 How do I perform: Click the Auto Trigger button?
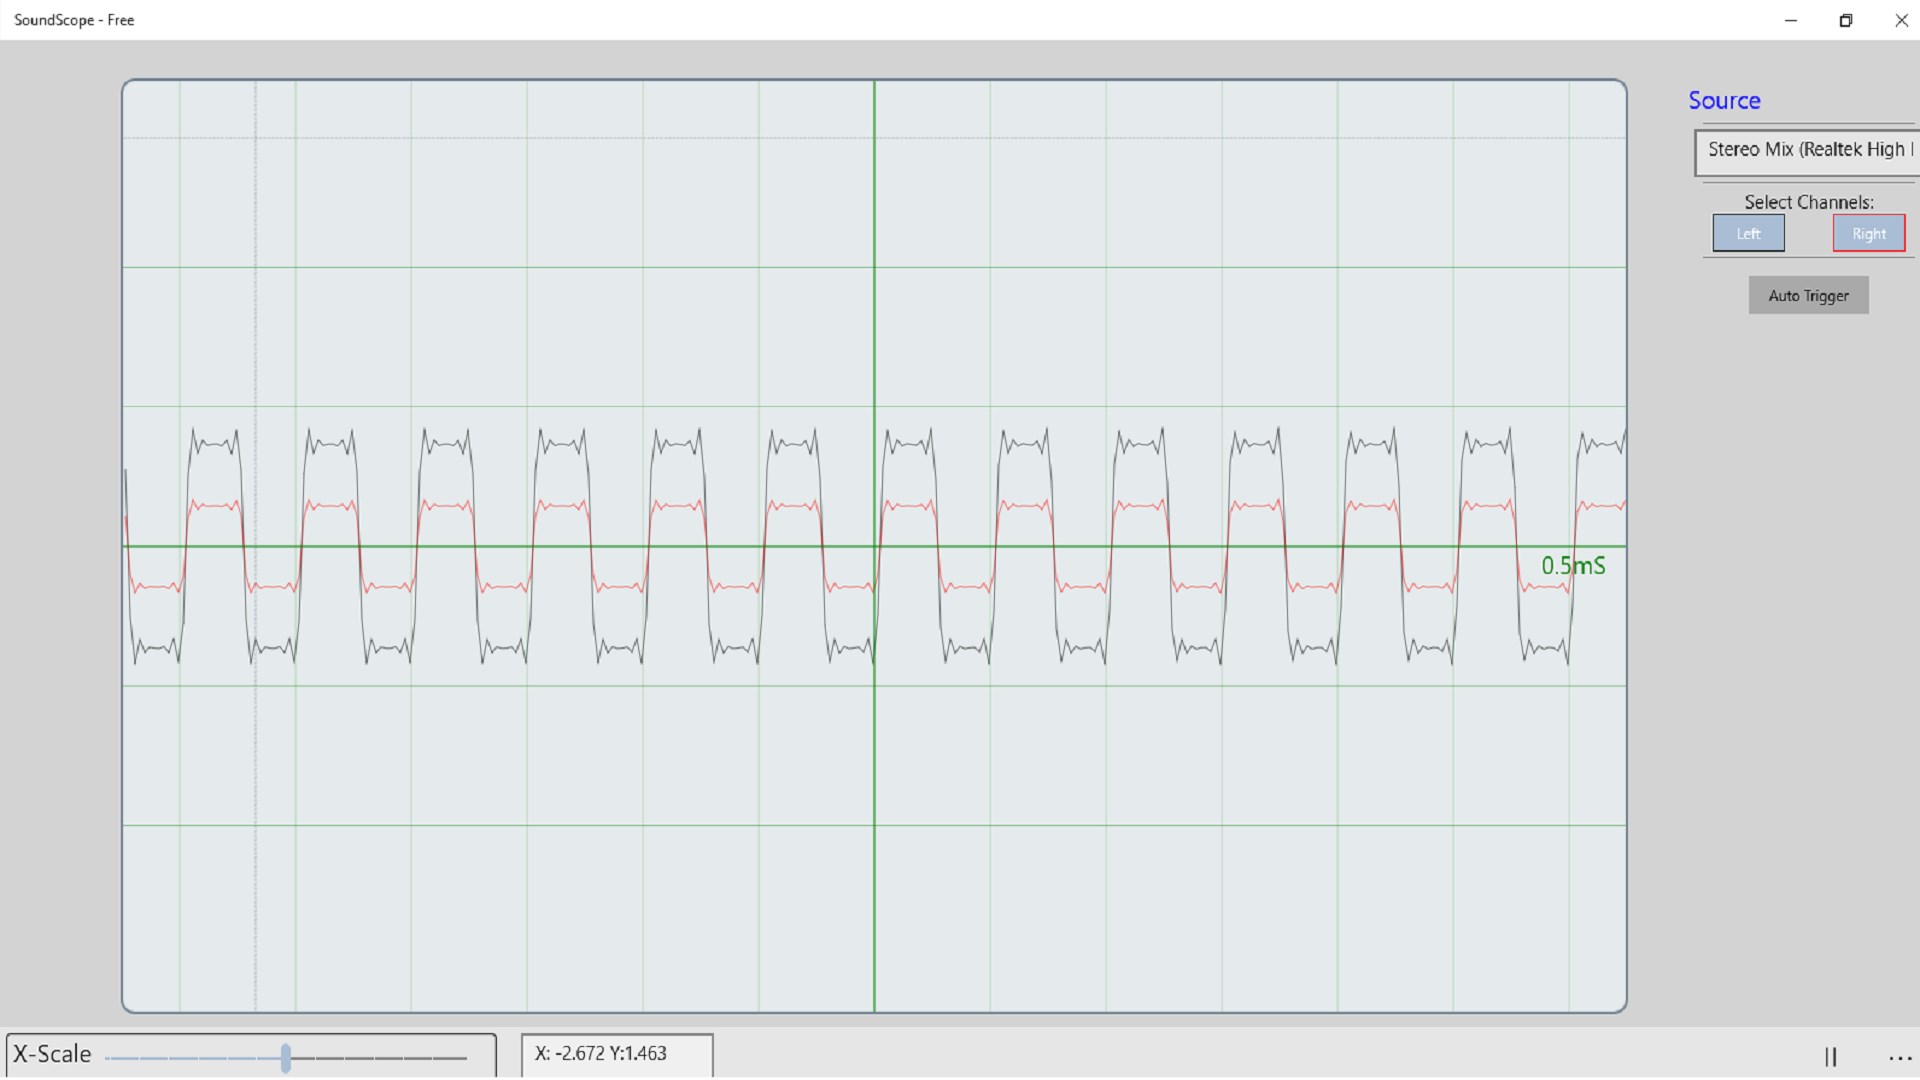(1808, 295)
